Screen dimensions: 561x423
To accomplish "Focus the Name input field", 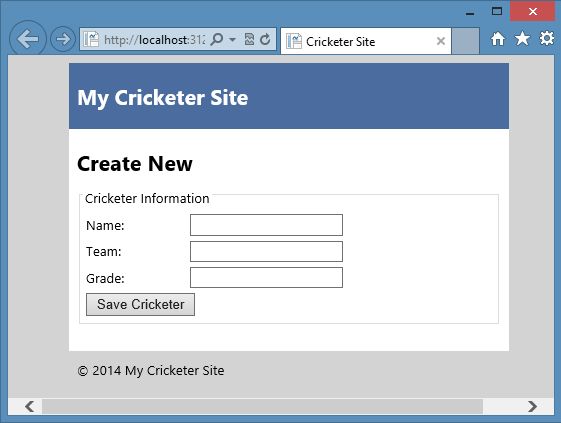I will tap(266, 225).
